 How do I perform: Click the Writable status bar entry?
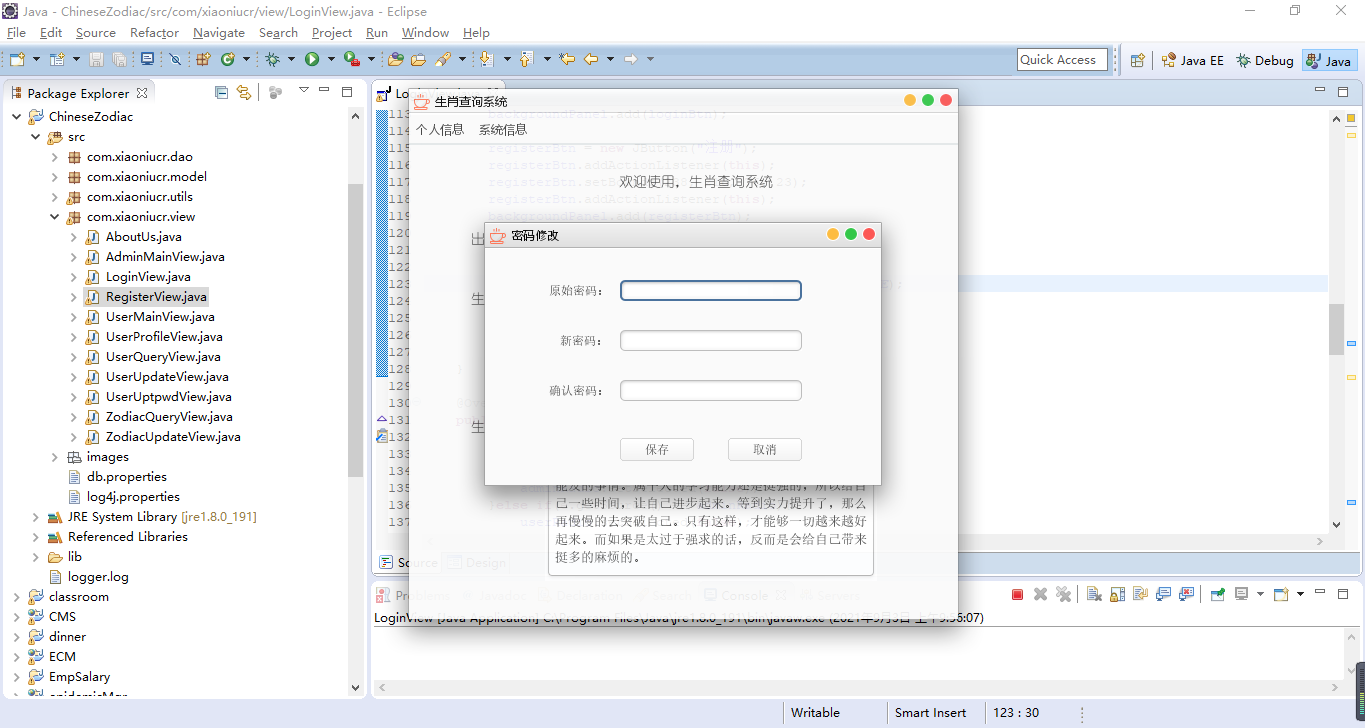tap(815, 713)
